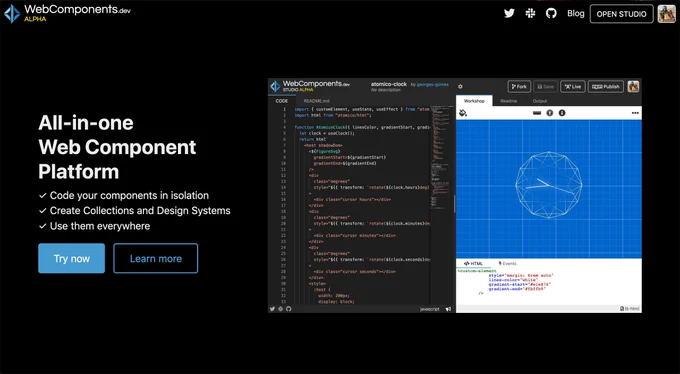Screen dimensions: 680x374
Task: Click the GitHub icon in studio footer
Action: pyautogui.click(x=288, y=309)
